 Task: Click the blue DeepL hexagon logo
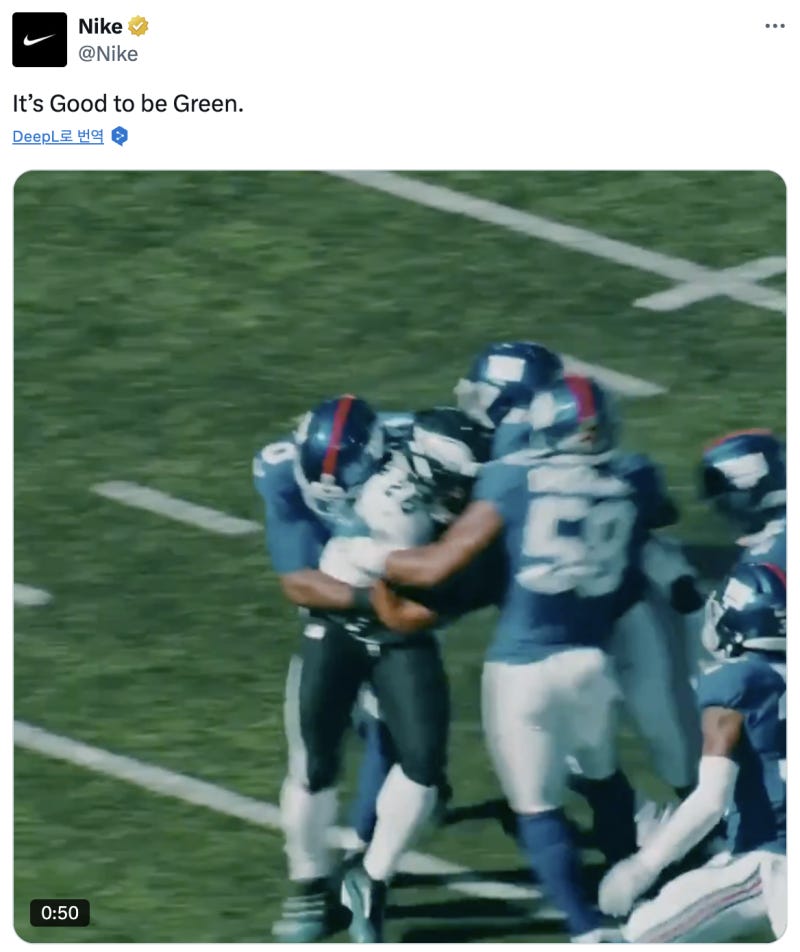[x=120, y=136]
